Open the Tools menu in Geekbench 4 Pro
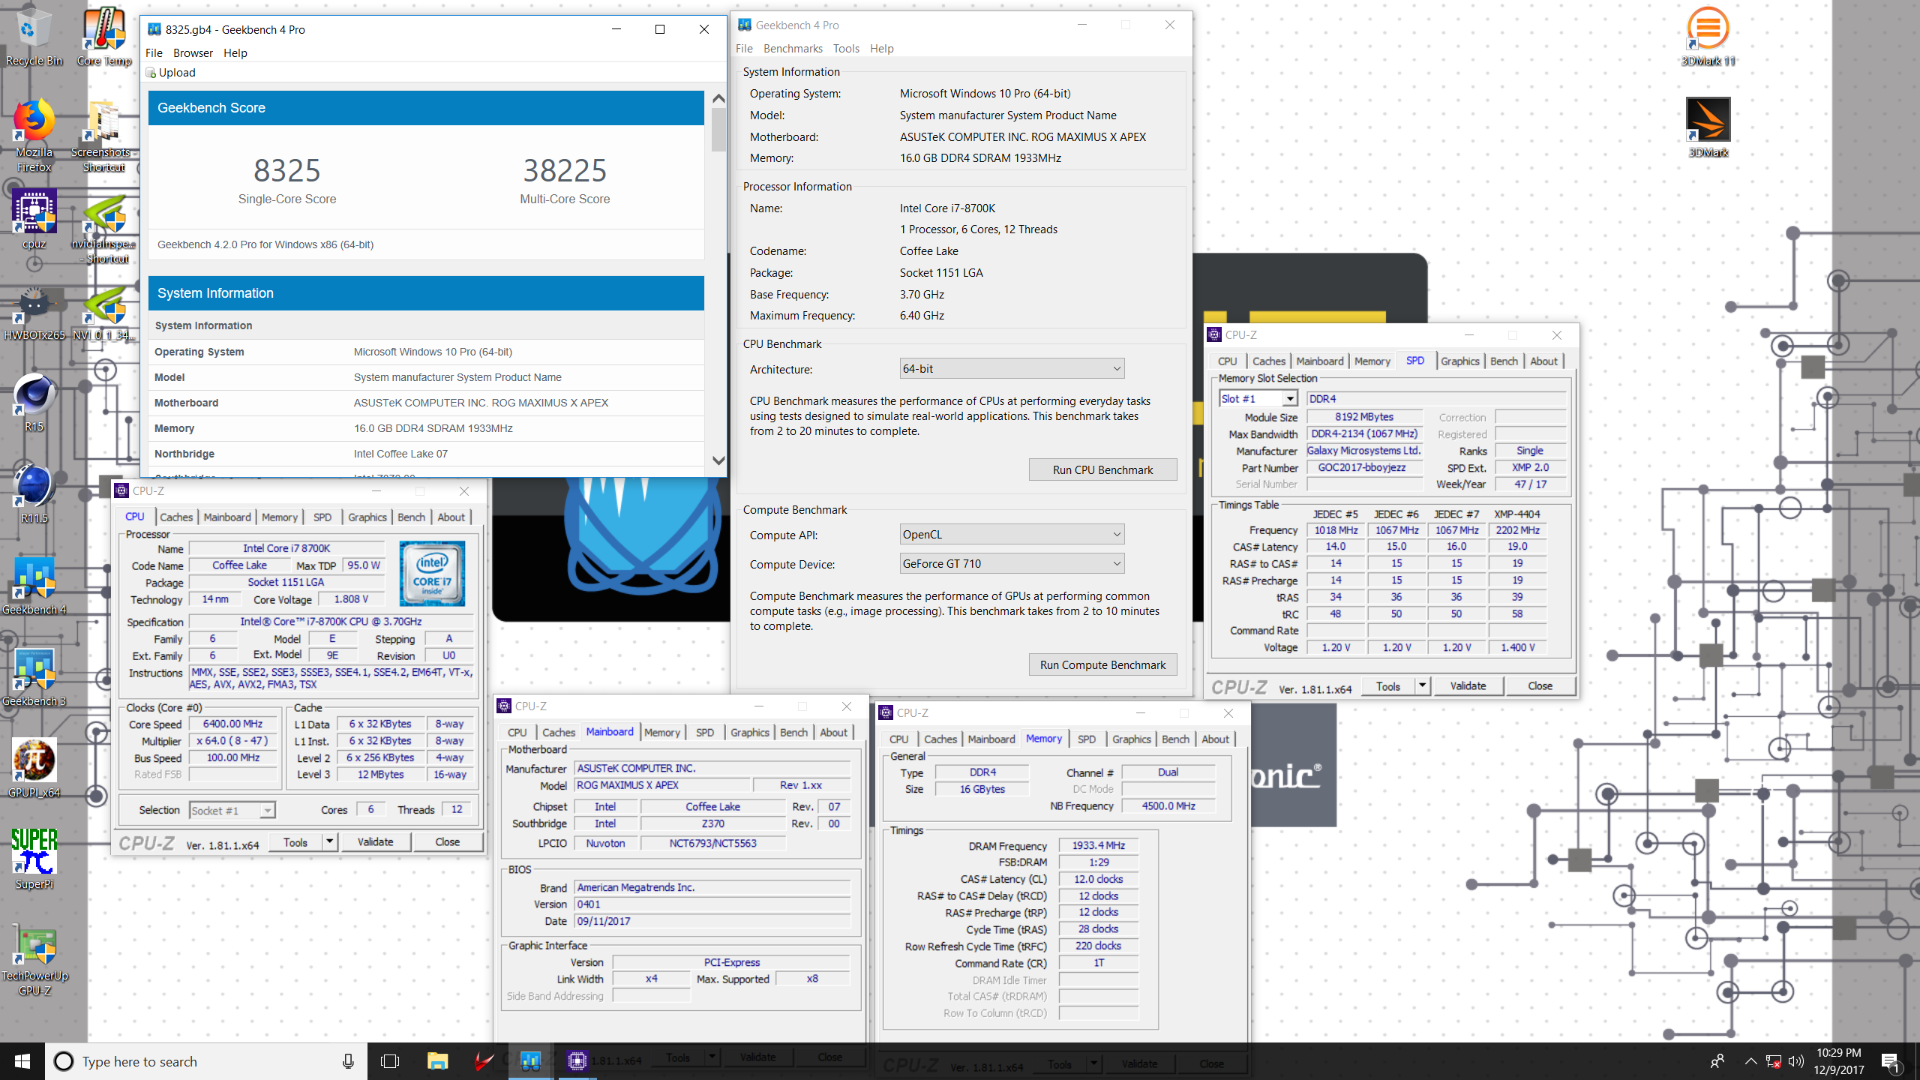 846,49
